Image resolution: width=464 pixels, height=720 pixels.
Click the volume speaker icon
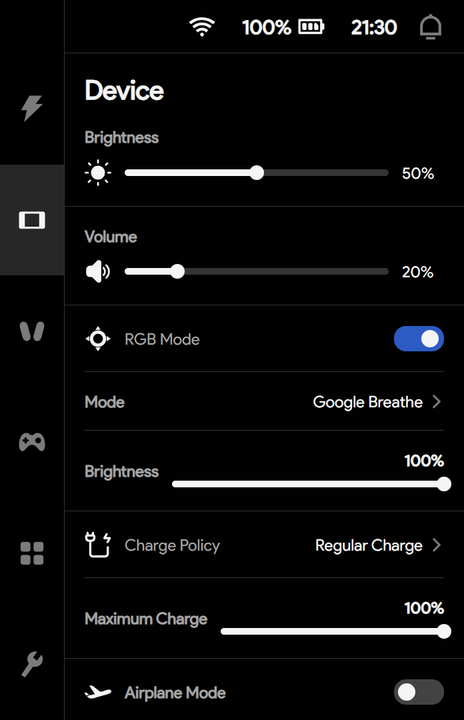click(98, 272)
